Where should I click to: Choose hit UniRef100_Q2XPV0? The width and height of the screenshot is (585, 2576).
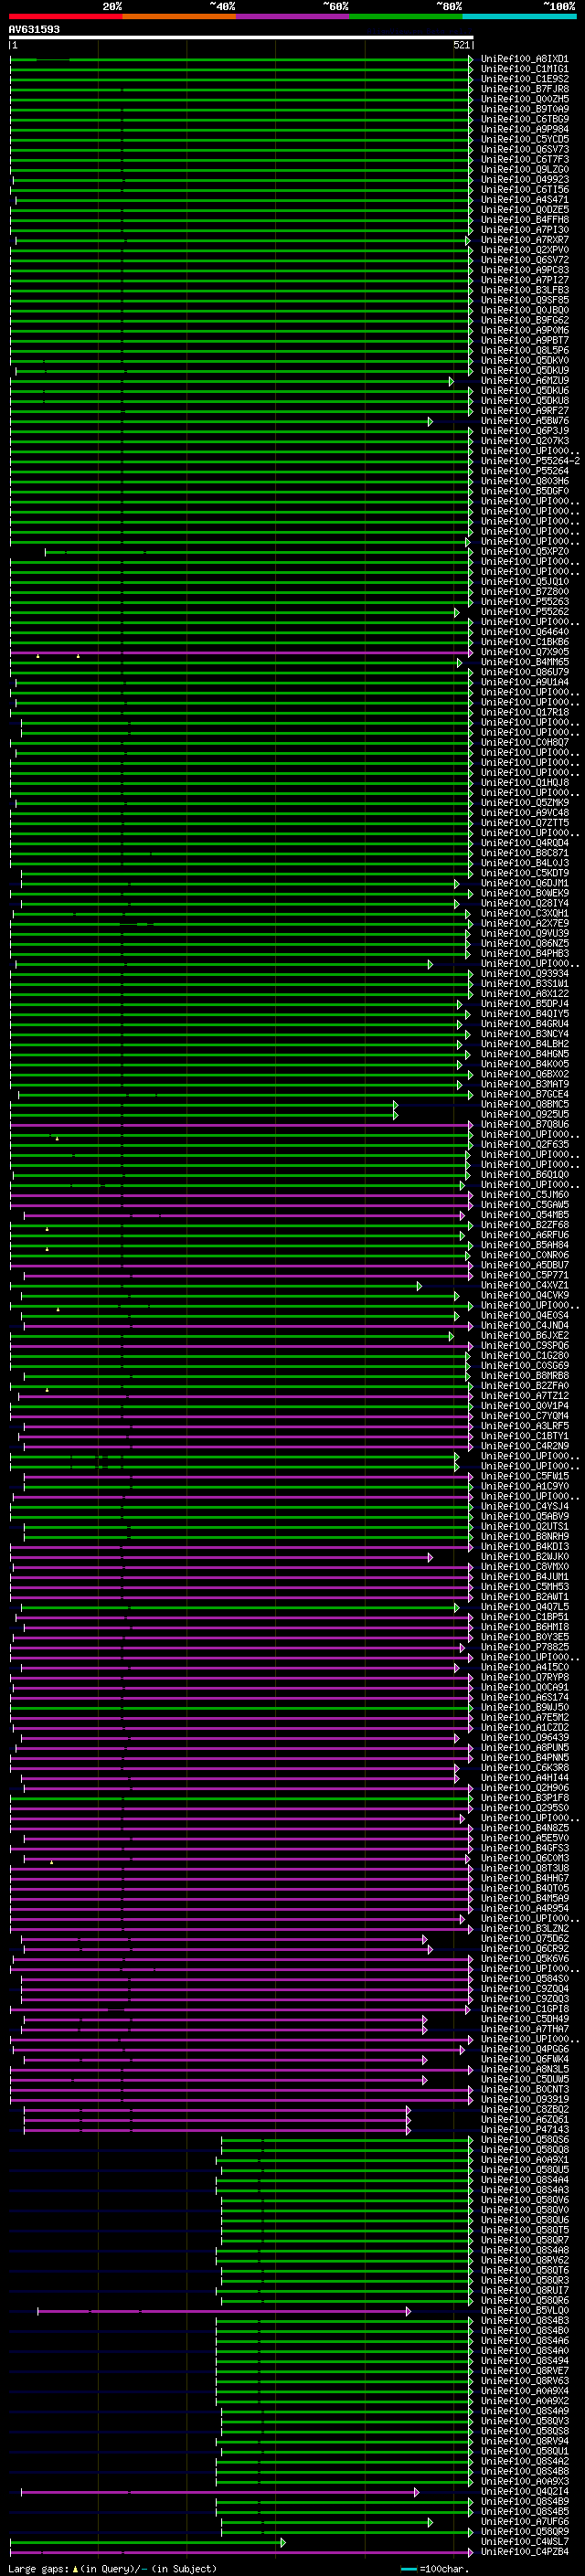point(524,250)
